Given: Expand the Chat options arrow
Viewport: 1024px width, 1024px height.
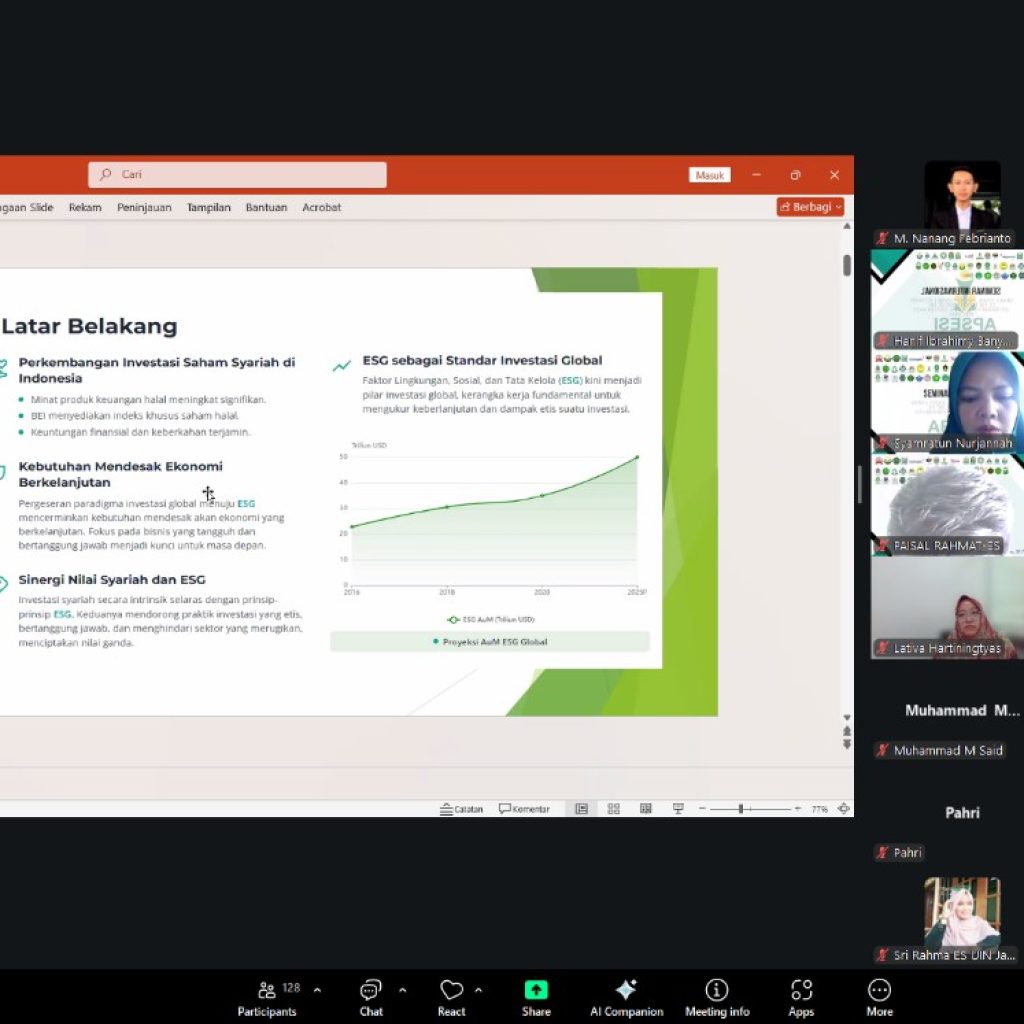Looking at the screenshot, I should 402,990.
